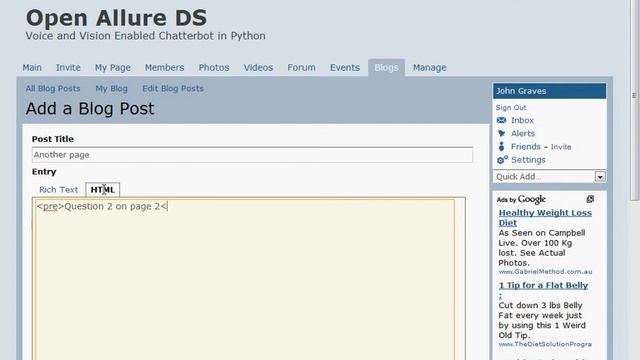Go to the Invite tab
Viewport: 640px width, 360px height.
(x=68, y=68)
